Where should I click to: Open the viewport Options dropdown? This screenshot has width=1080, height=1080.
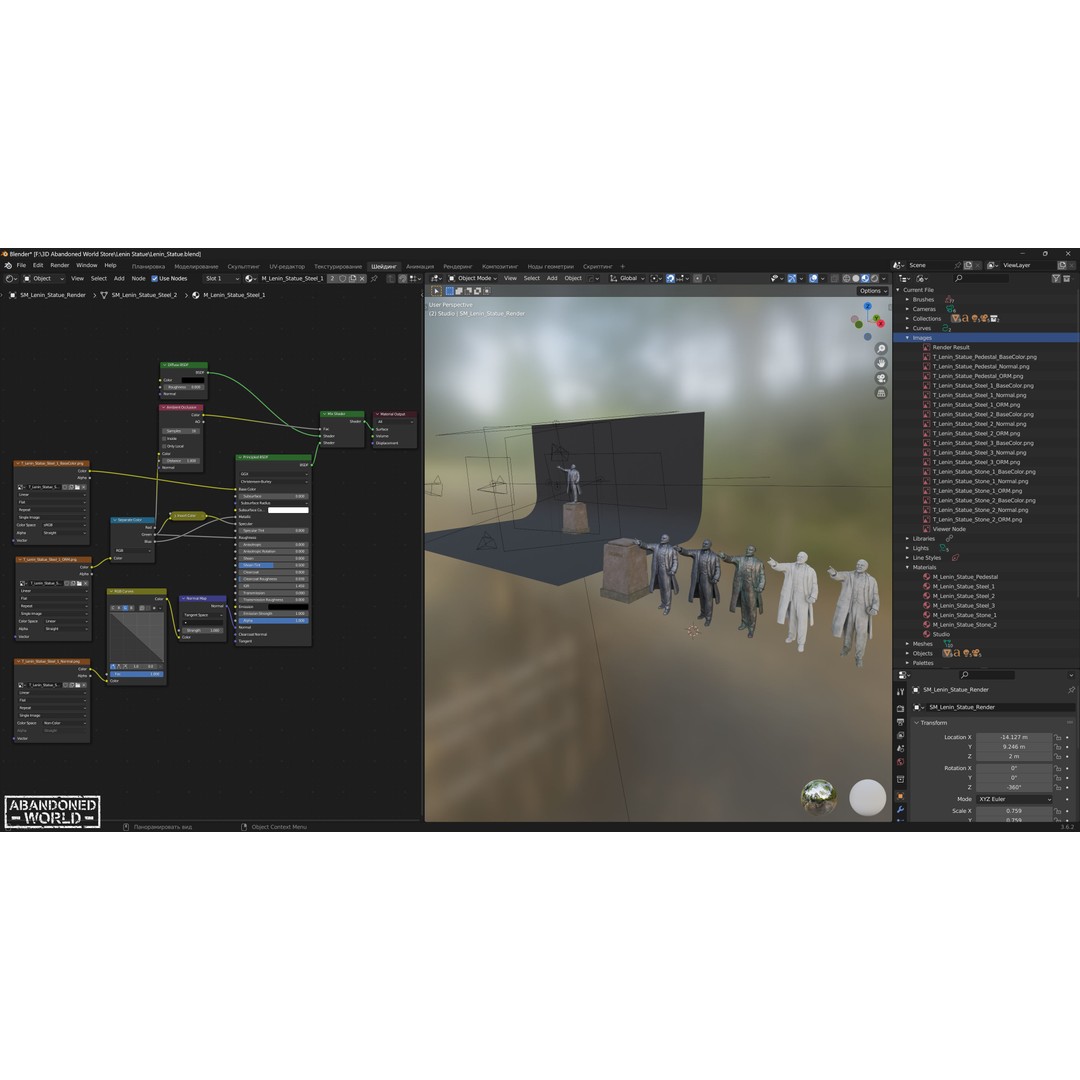coord(873,291)
